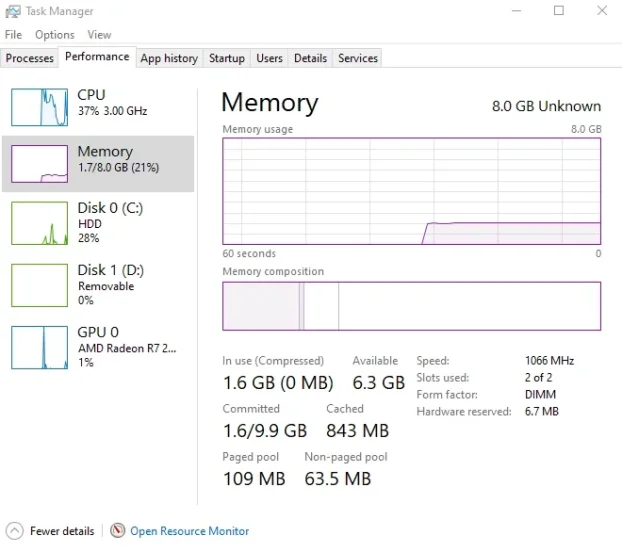
Task: Select Disk 0 (C:) graph thumbnail
Action: tap(40, 223)
